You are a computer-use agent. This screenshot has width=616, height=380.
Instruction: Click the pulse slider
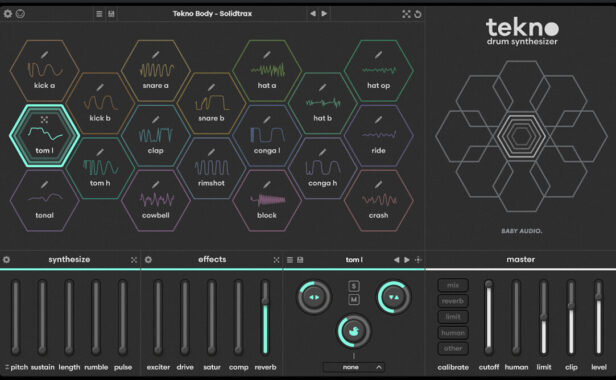pos(123,317)
